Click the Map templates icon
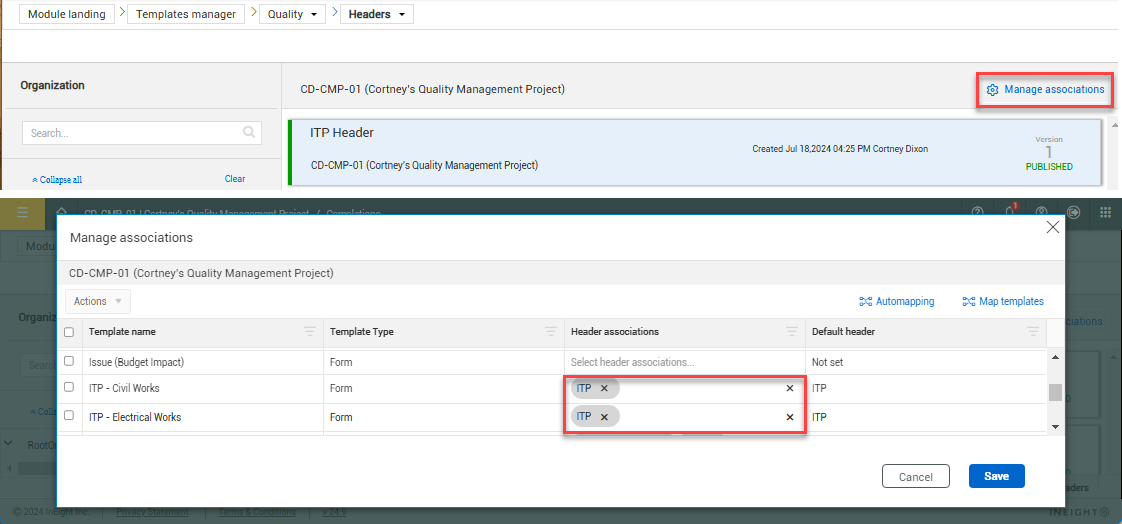Viewport: 1122px width, 524px height. pos(968,302)
